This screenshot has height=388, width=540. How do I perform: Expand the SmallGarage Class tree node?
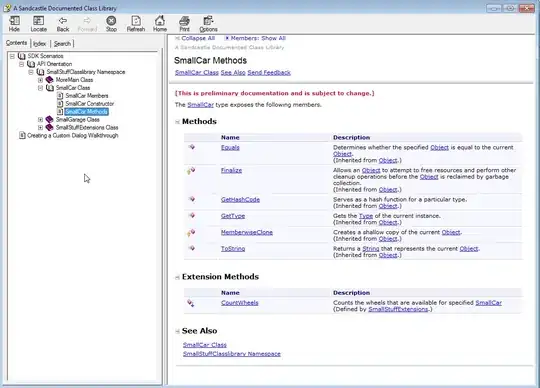(41, 120)
